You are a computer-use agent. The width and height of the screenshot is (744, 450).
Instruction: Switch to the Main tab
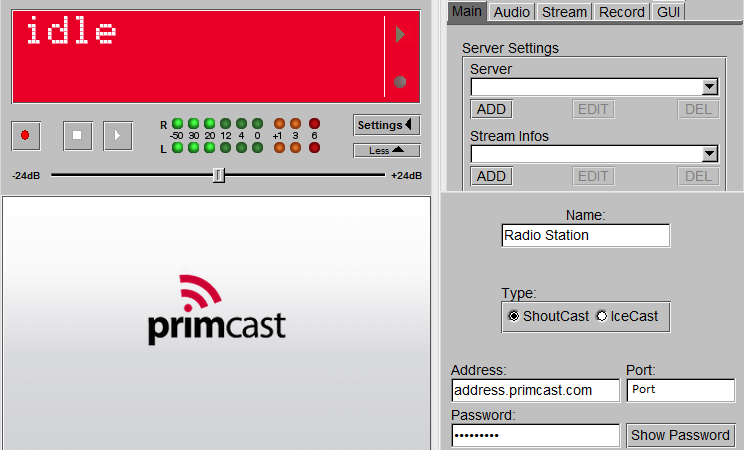467,11
